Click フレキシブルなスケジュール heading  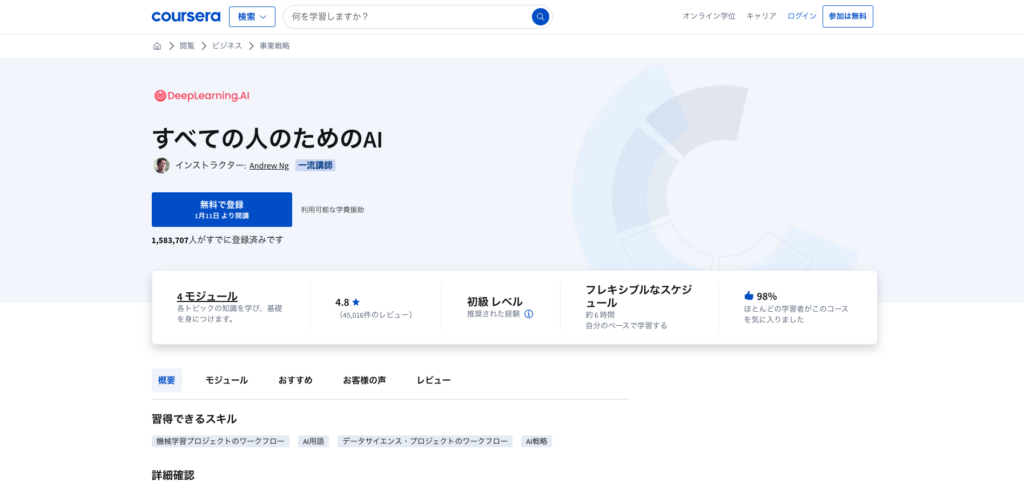click(639, 296)
